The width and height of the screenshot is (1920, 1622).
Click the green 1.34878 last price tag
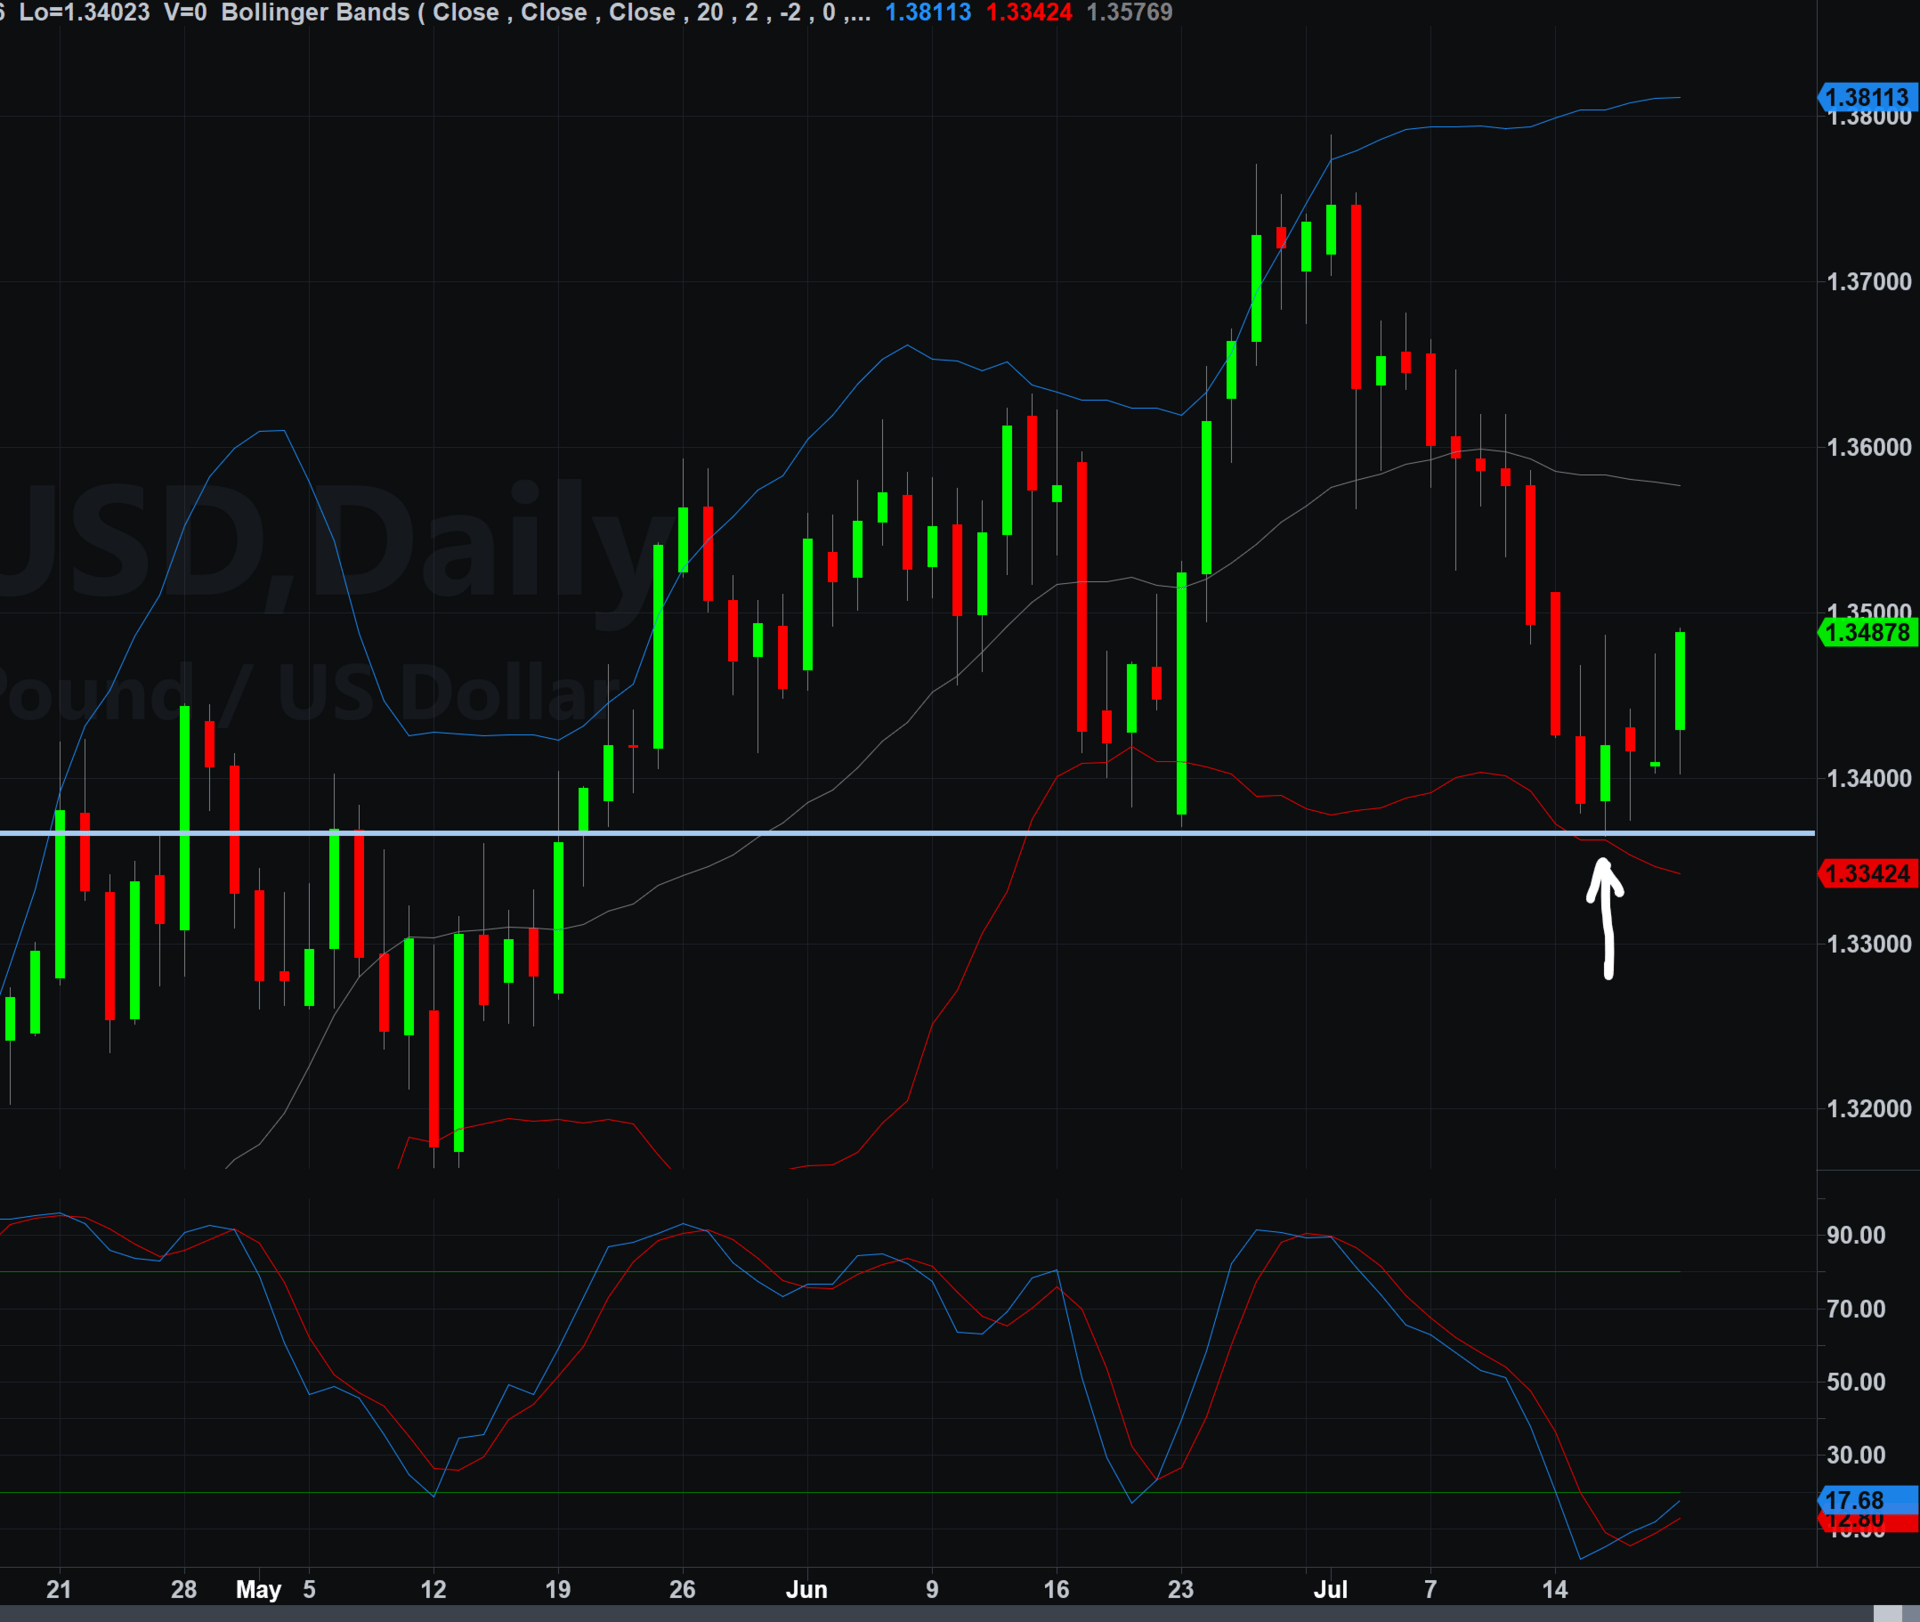coord(1866,632)
